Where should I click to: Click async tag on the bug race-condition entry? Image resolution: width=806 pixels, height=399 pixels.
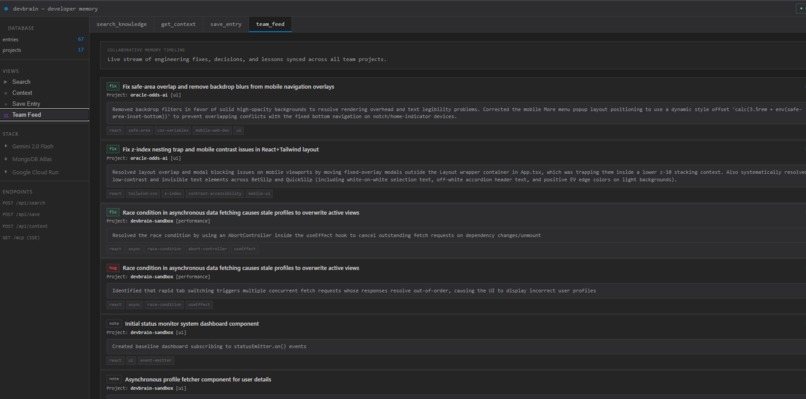[x=134, y=304]
